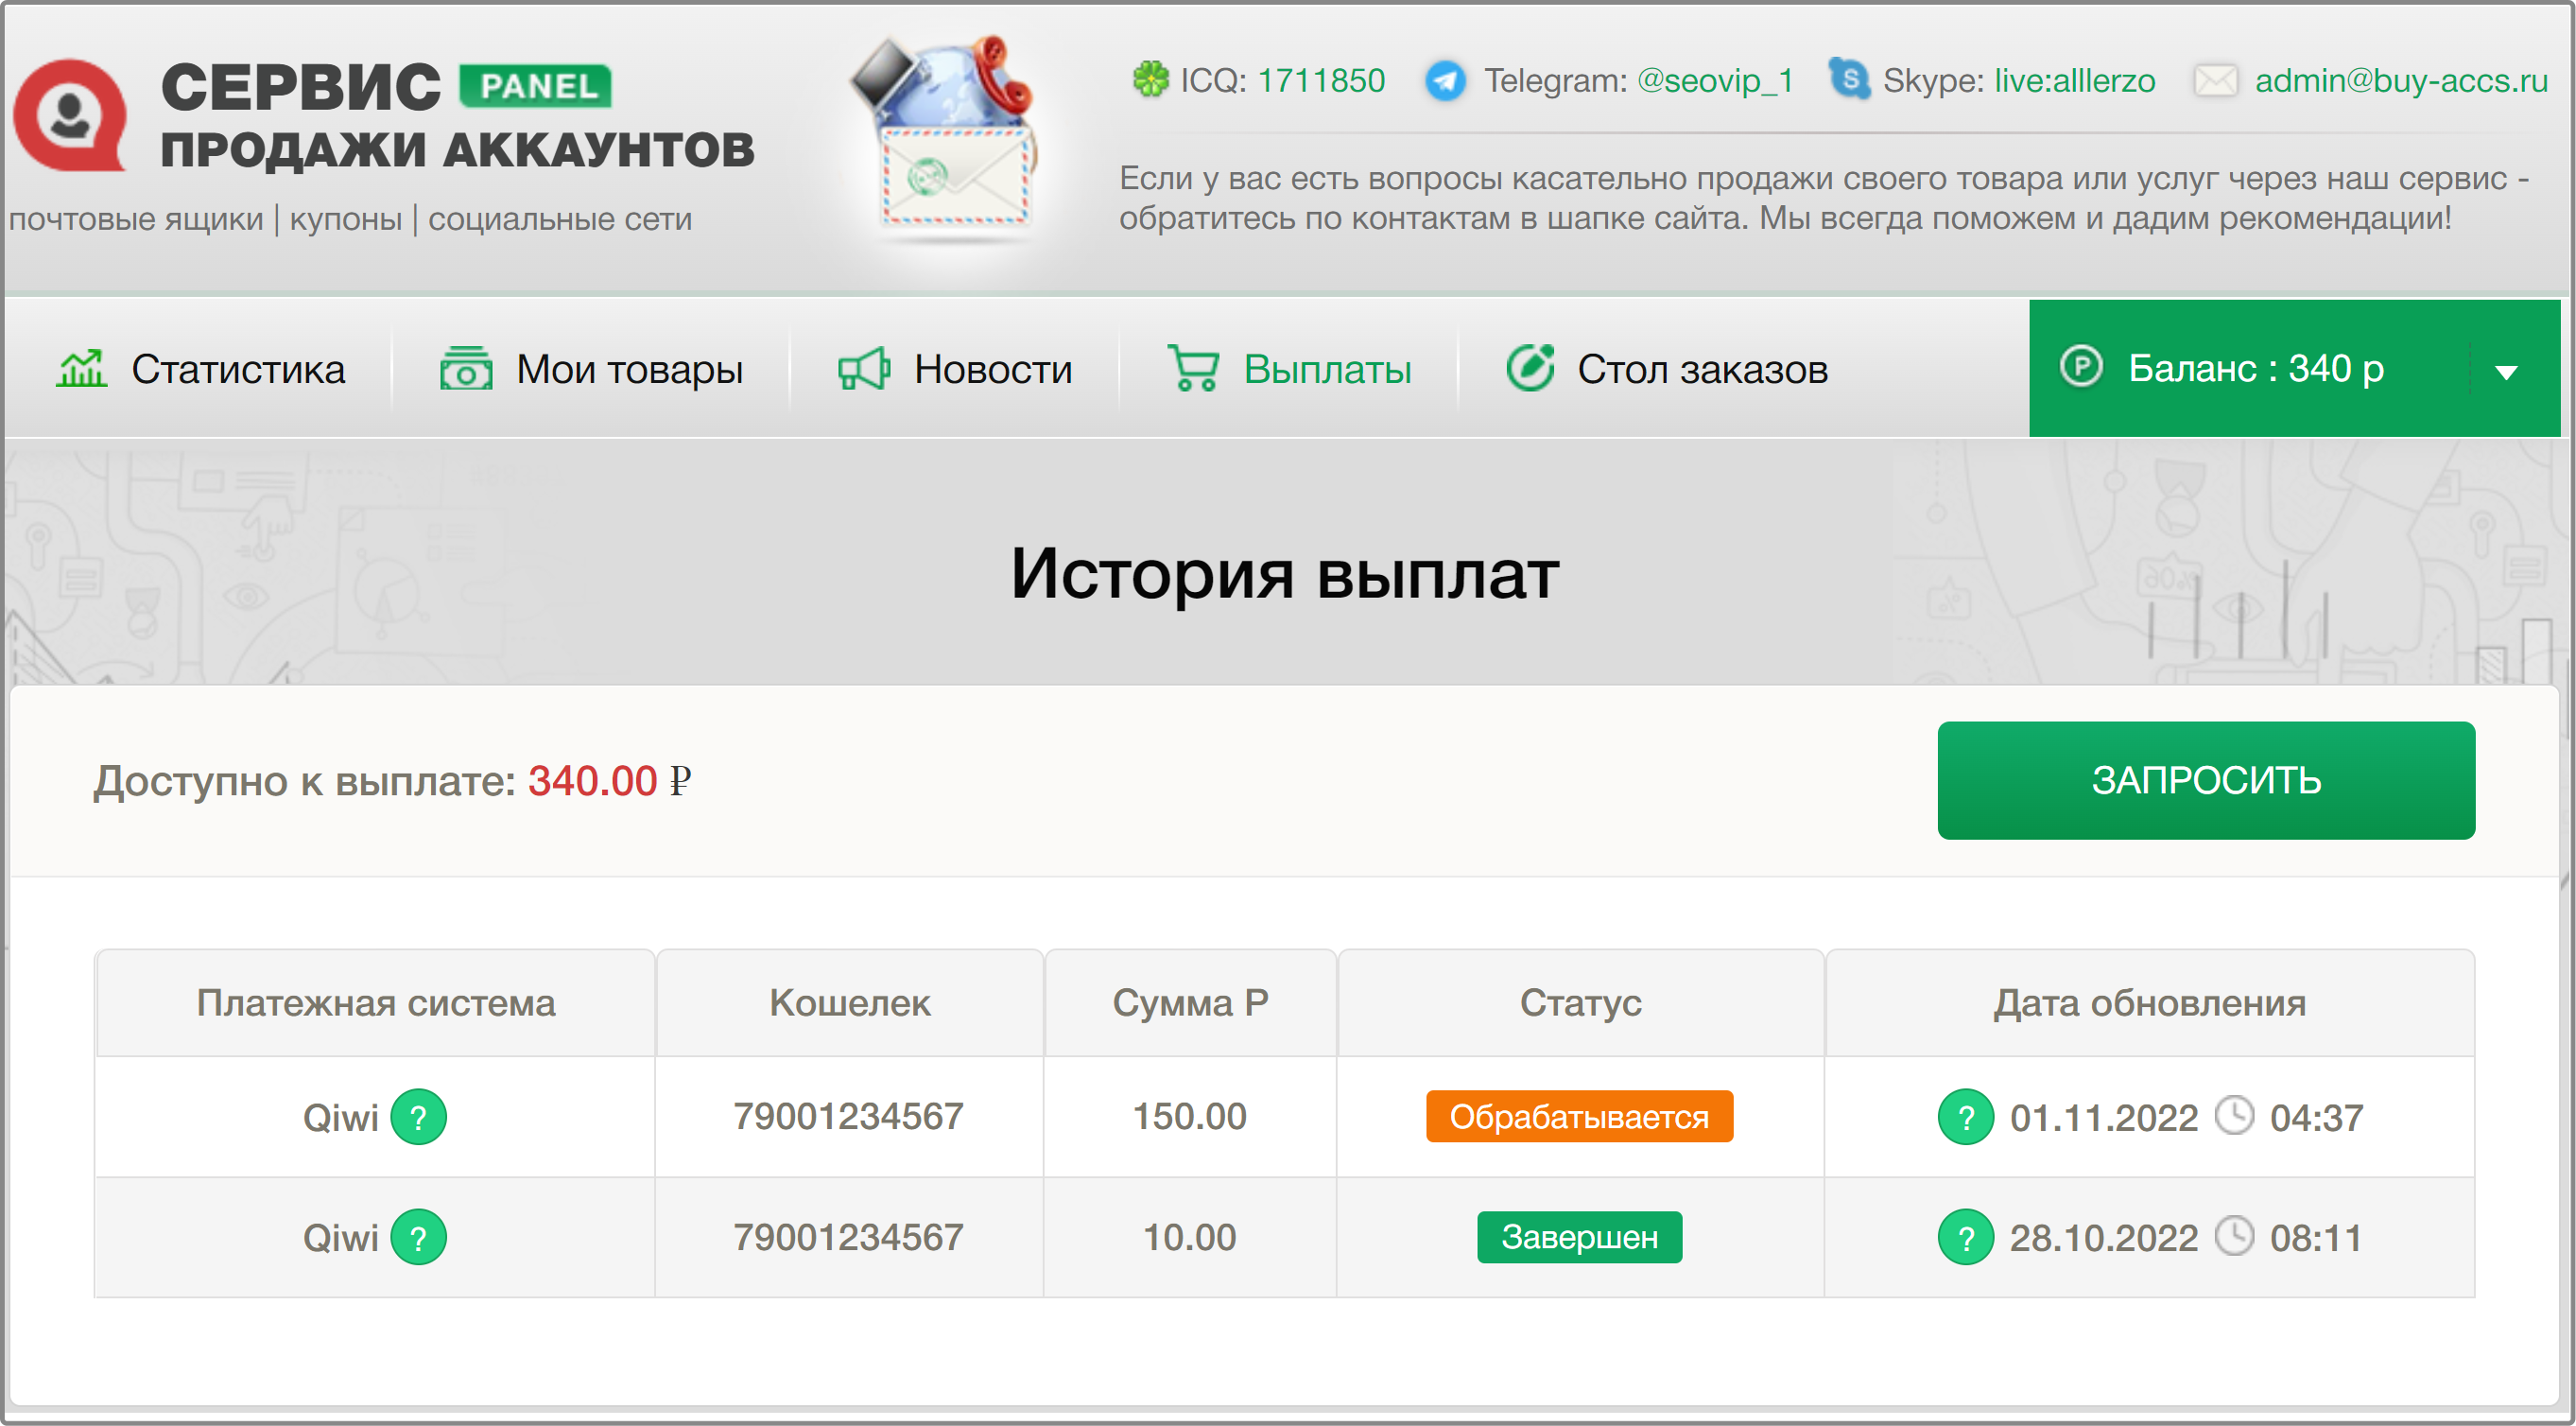The width and height of the screenshot is (2576, 1426).
Task: Click the ruble coin icon near Баланс
Action: (2081, 366)
